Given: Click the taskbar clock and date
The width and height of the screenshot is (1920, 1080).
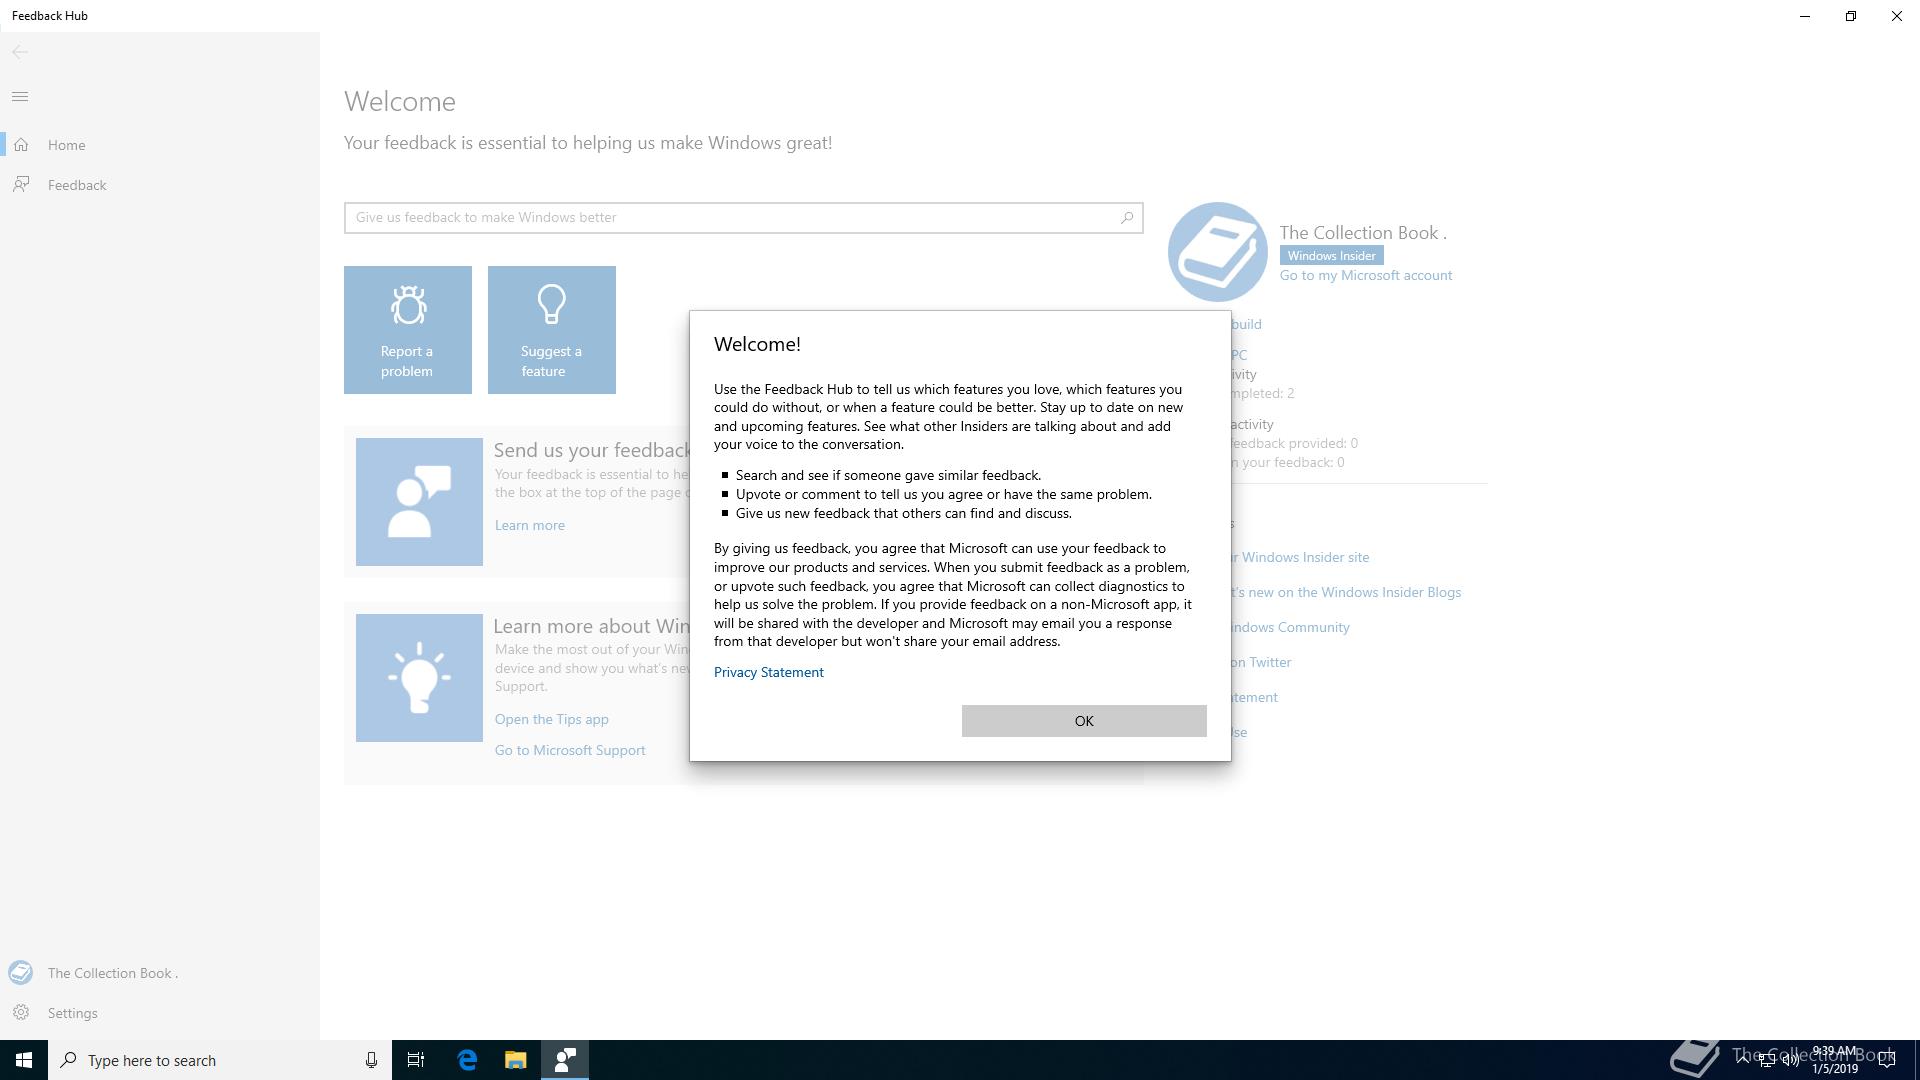Looking at the screenshot, I should [1835, 1060].
